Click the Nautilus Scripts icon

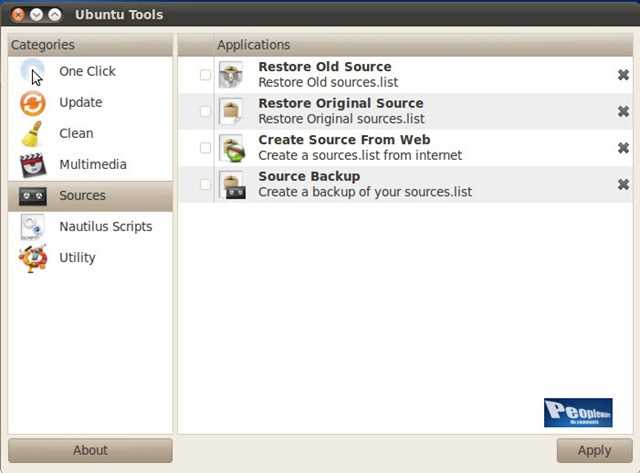[x=32, y=227]
